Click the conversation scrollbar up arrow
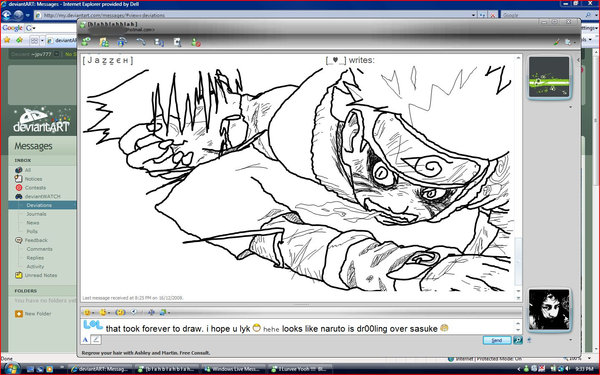 tap(518, 58)
